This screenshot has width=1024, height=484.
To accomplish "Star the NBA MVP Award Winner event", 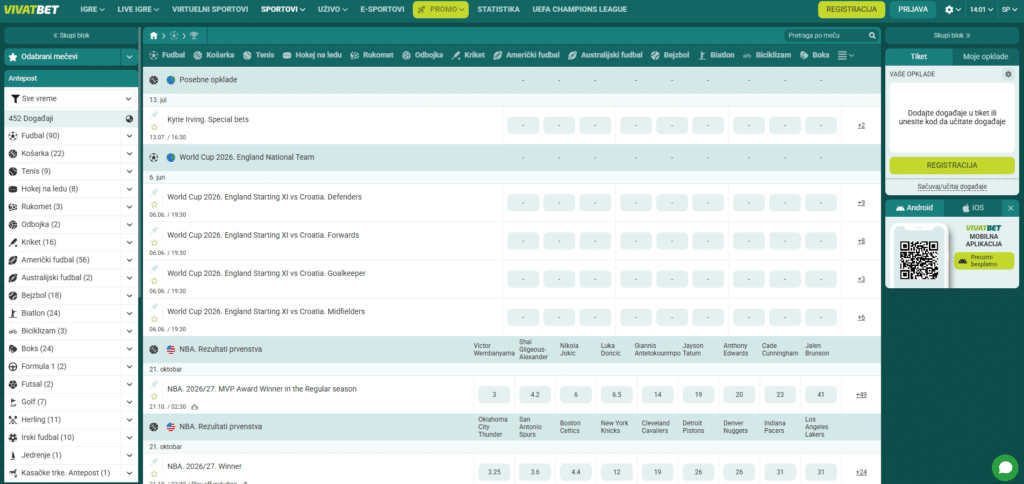I will [155, 396].
